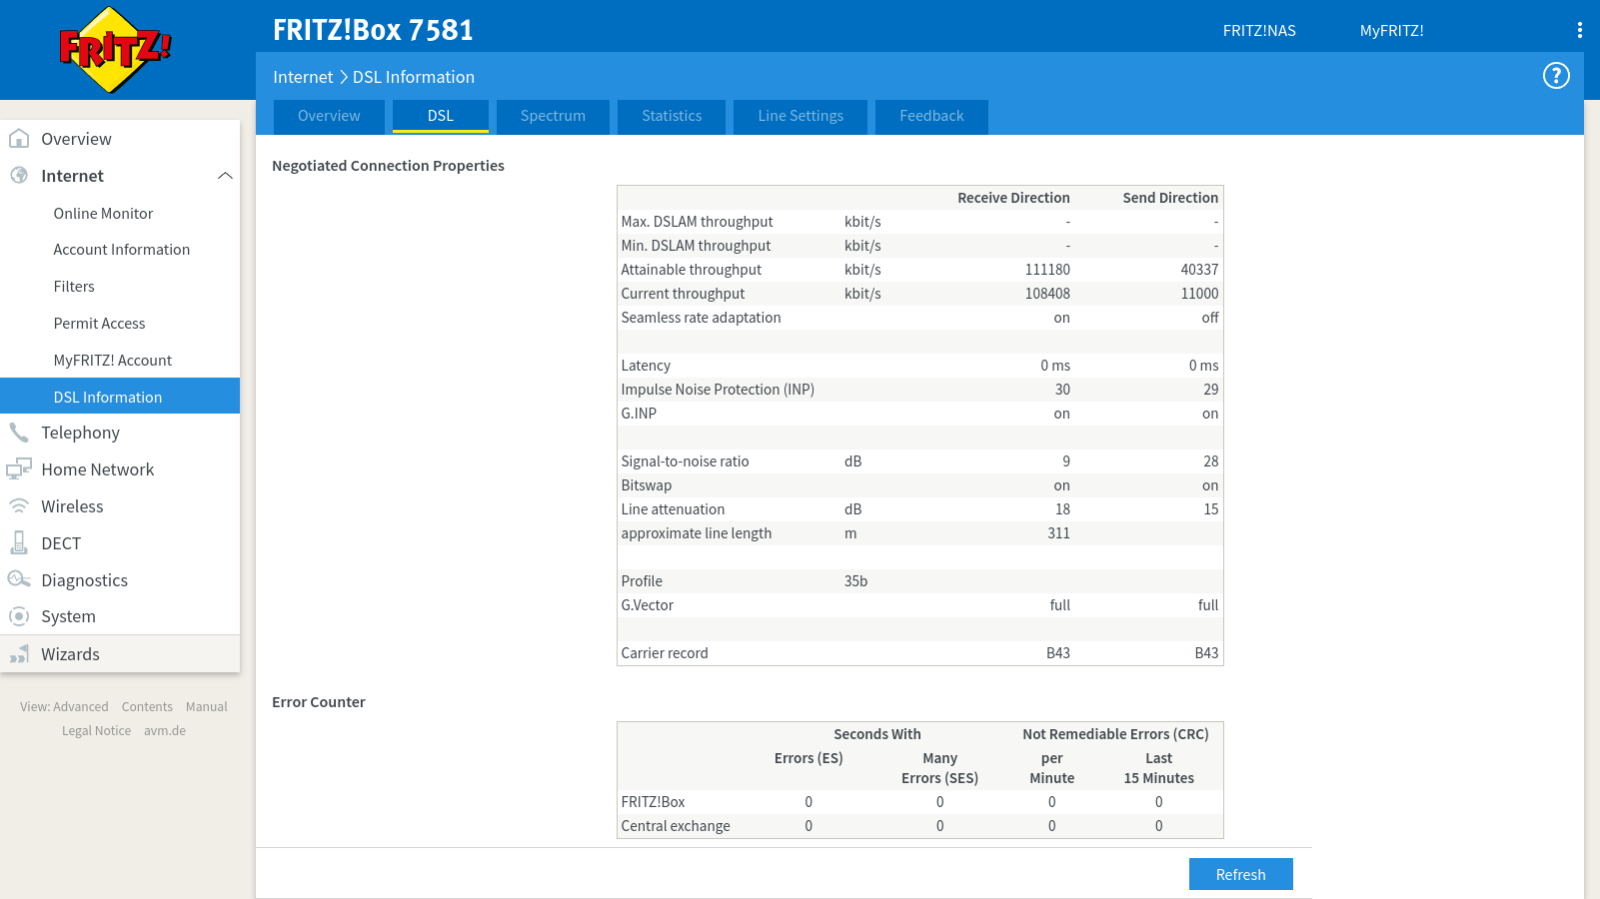This screenshot has height=899, width=1600.
Task: Click the Negotiated Connection Properties heading
Action: coord(388,166)
